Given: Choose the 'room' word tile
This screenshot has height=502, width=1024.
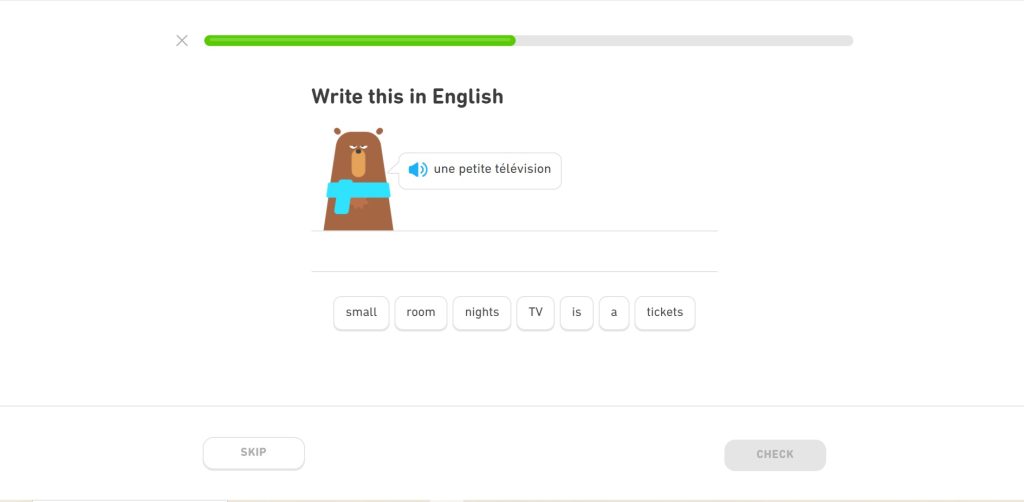Looking at the screenshot, I should pyautogui.click(x=421, y=312).
